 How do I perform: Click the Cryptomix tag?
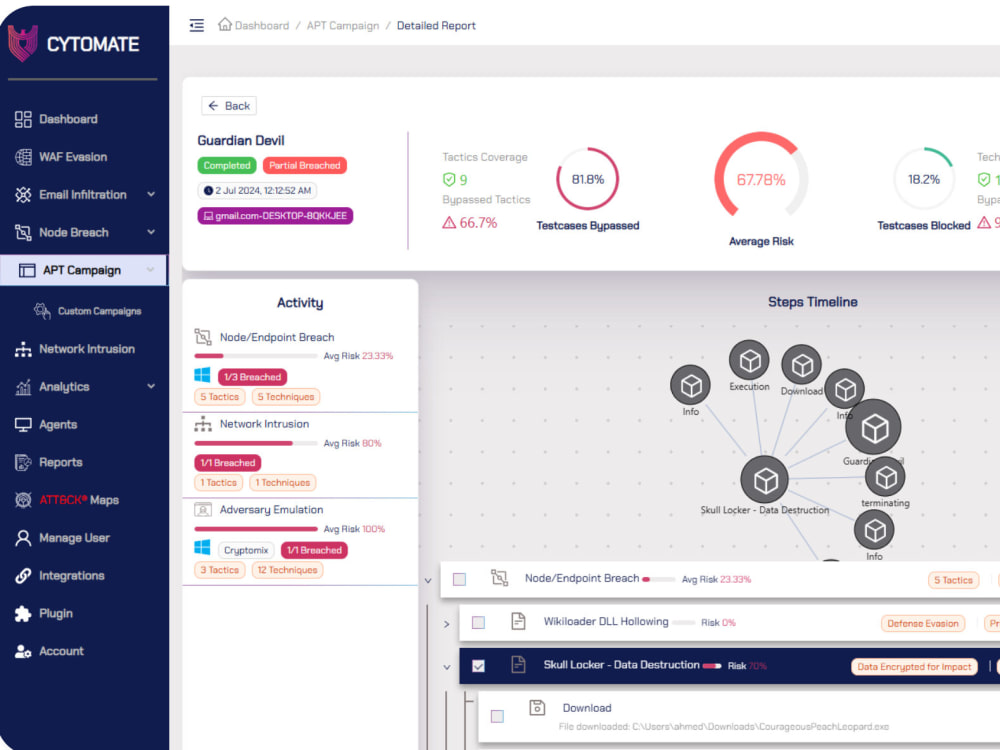pyautogui.click(x=246, y=550)
